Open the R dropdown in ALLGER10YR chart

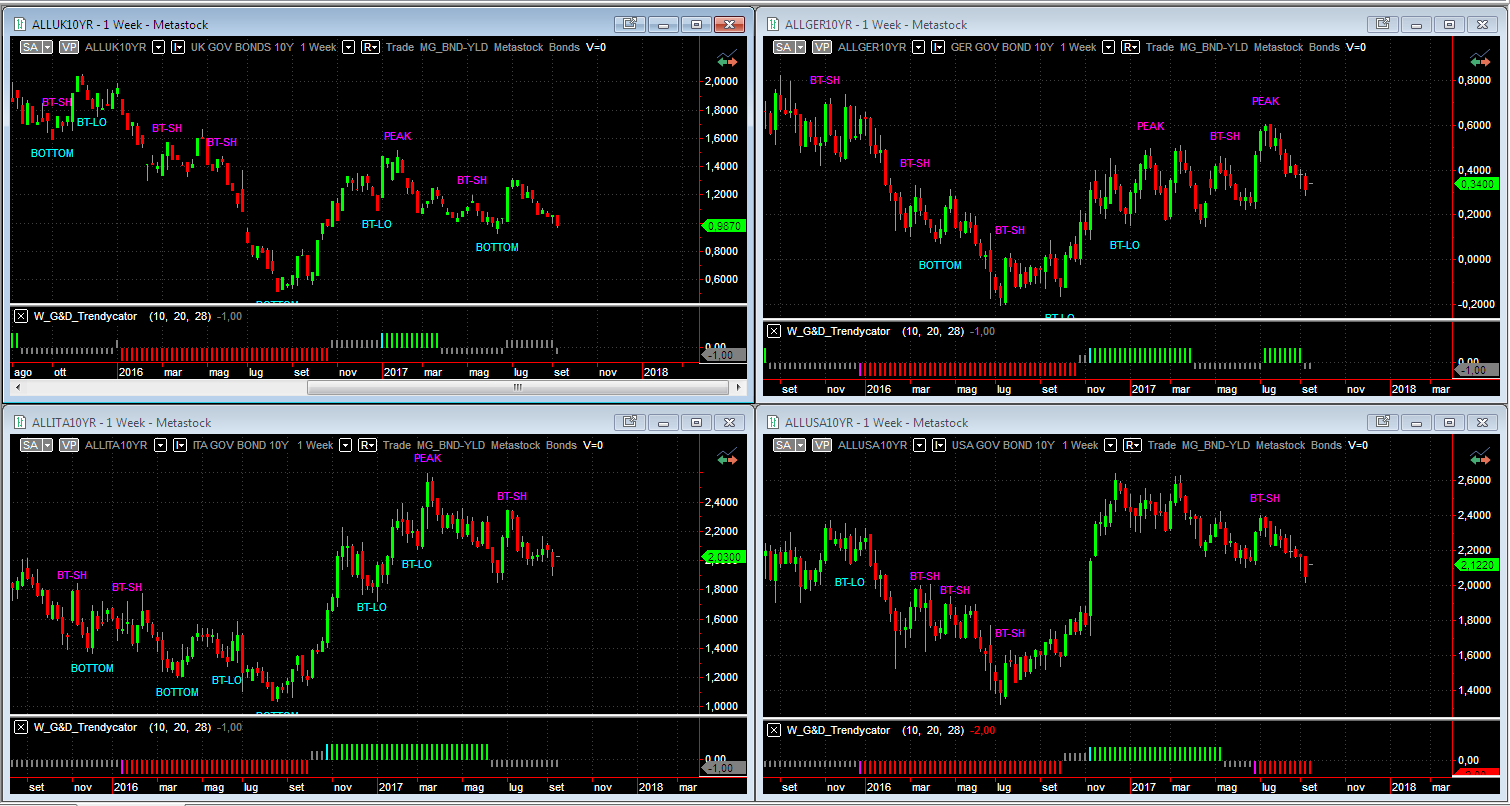pyautogui.click(x=1130, y=47)
